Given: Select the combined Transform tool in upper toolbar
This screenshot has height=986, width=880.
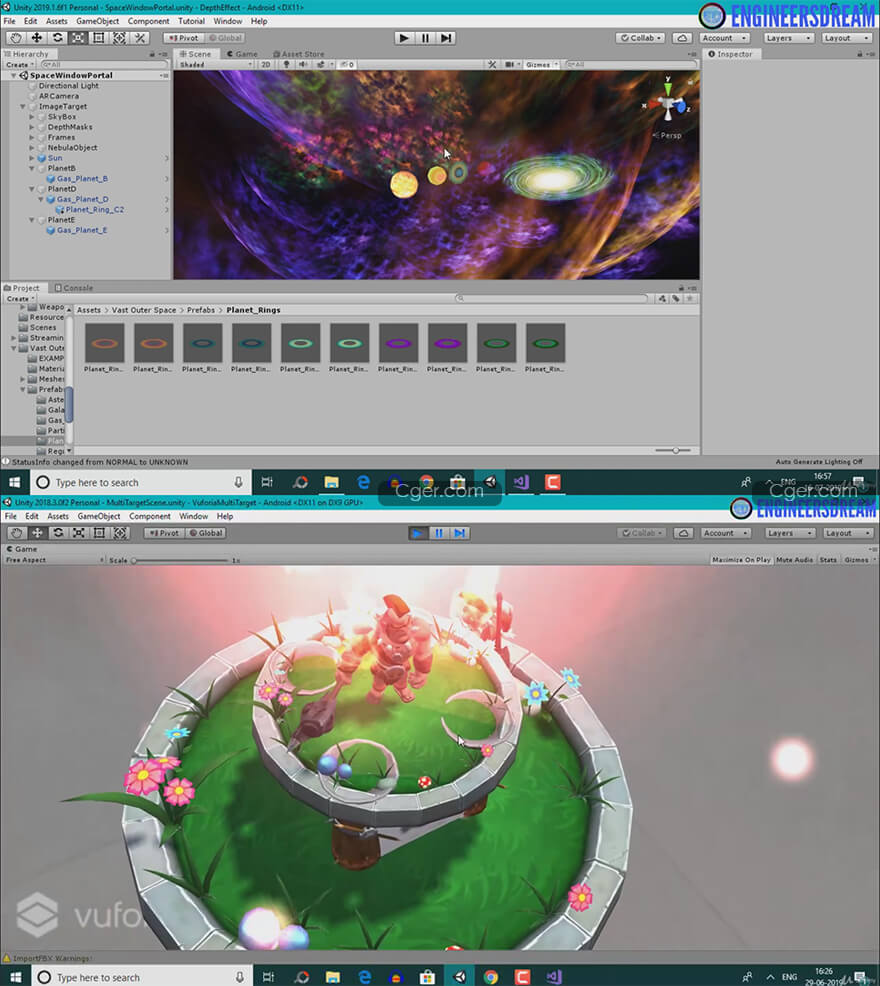Looking at the screenshot, I should pos(120,38).
